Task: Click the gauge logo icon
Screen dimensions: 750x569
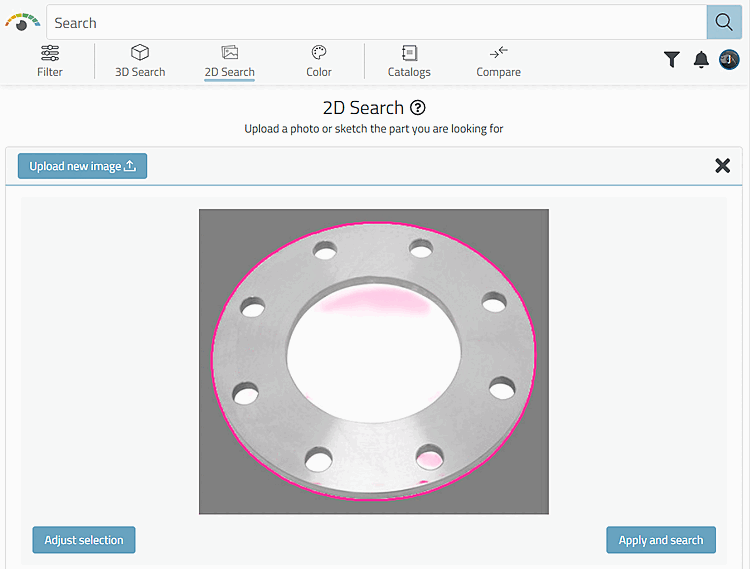Action: pos(22,21)
